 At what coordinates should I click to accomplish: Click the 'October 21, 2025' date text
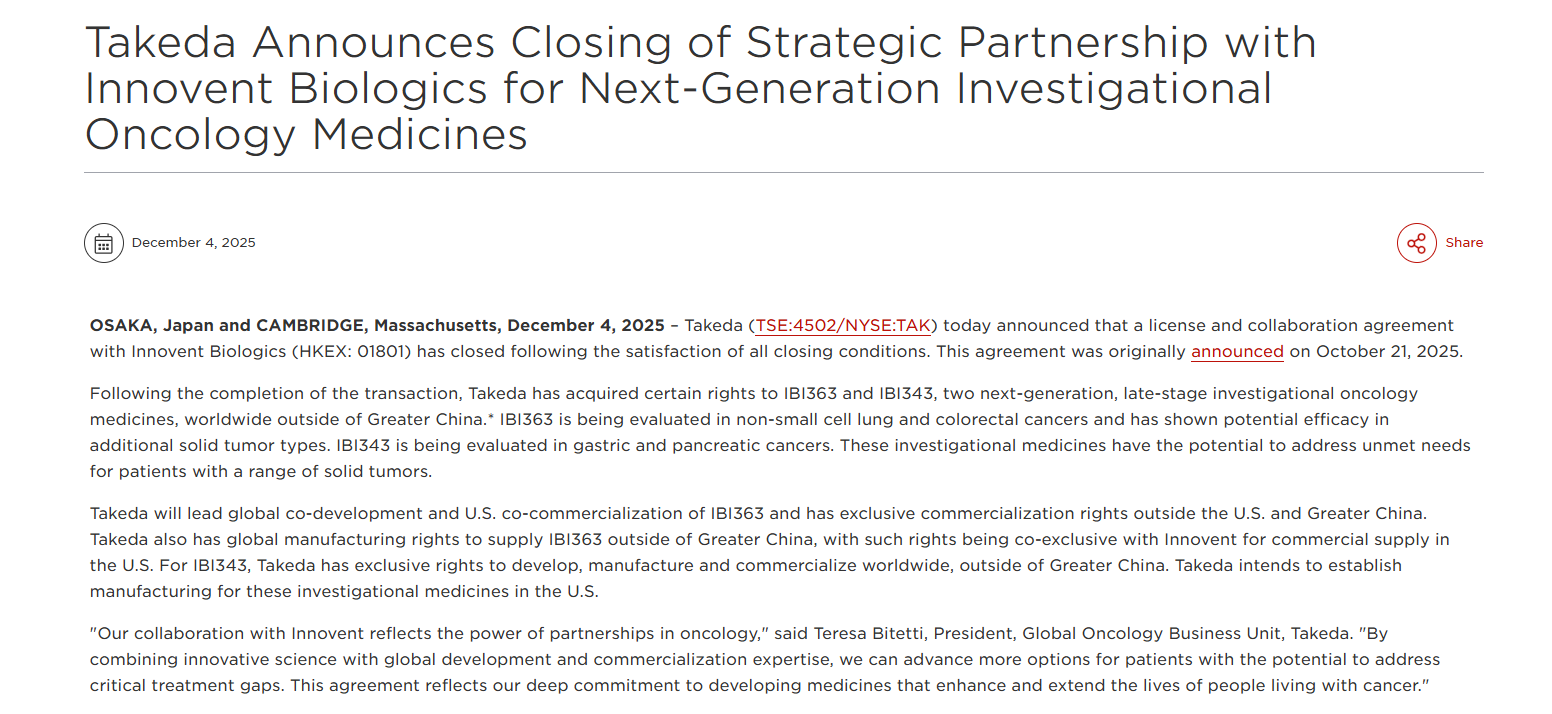coord(1388,352)
